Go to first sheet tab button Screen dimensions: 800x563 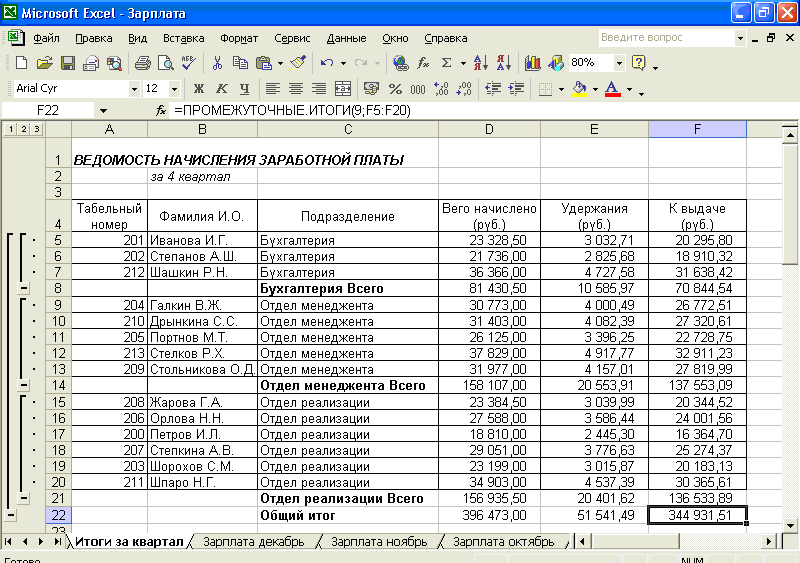coord(8,541)
